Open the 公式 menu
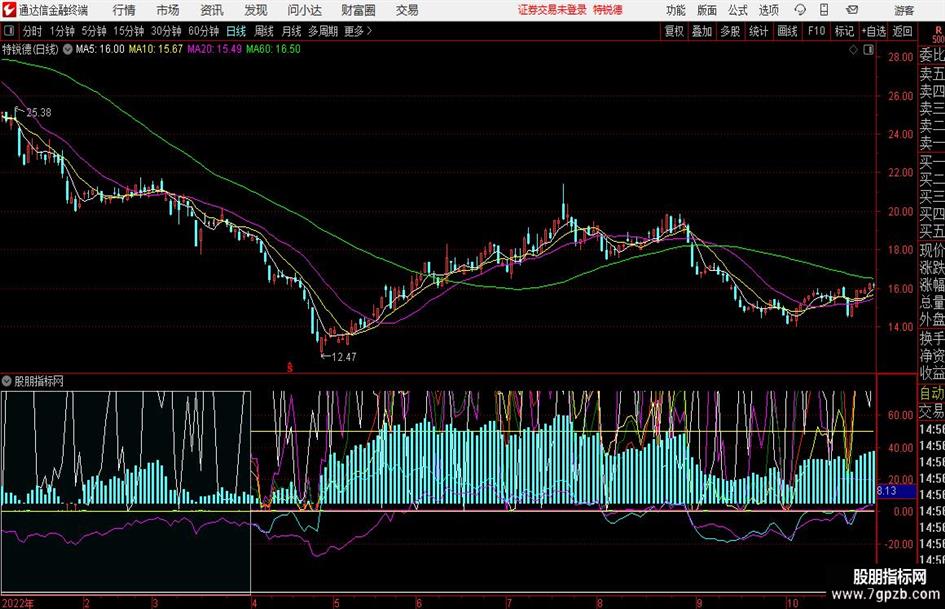This screenshot has width=945, height=609. point(738,10)
